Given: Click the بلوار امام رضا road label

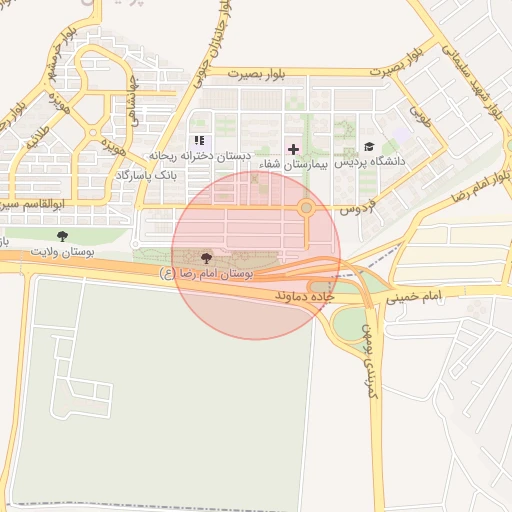Looking at the screenshot, I should [481, 186].
